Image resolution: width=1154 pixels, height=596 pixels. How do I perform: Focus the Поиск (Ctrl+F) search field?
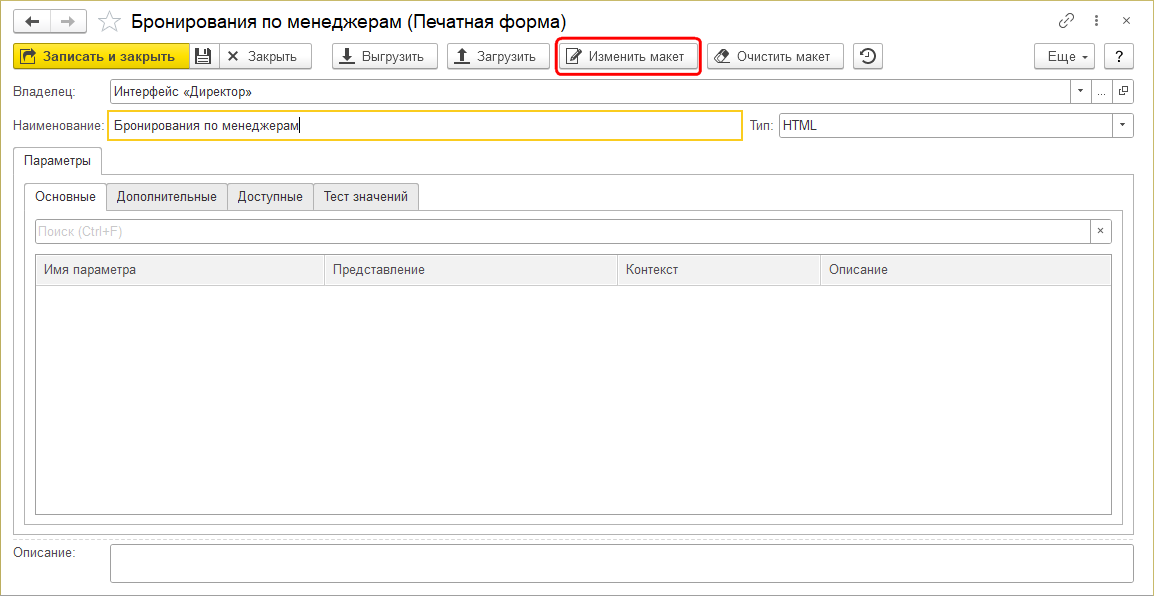pyautogui.click(x=562, y=231)
